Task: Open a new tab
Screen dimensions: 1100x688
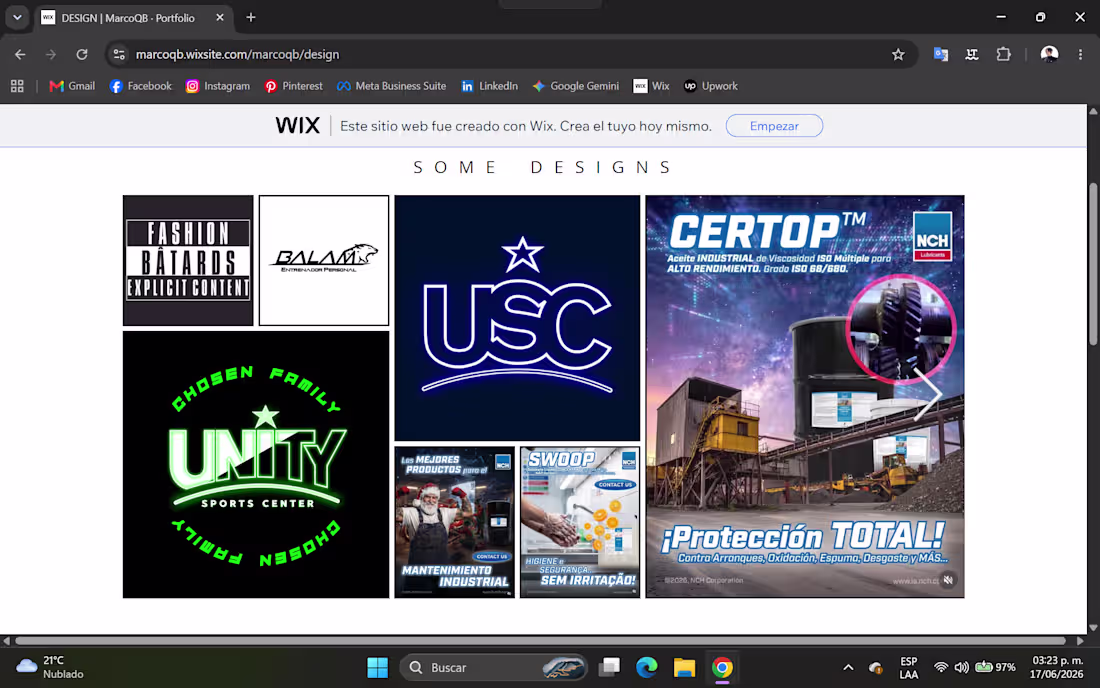Action: click(x=250, y=18)
